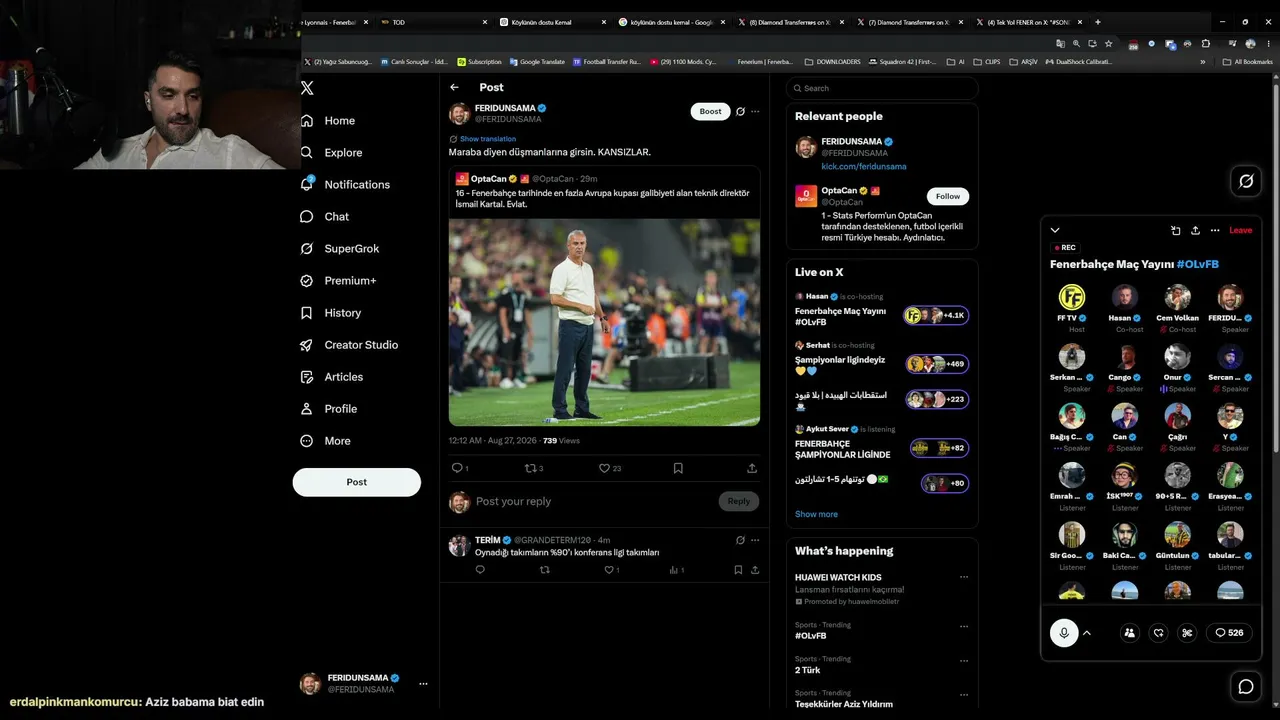Pop out the Space panel with the arrow icon

1176,230
